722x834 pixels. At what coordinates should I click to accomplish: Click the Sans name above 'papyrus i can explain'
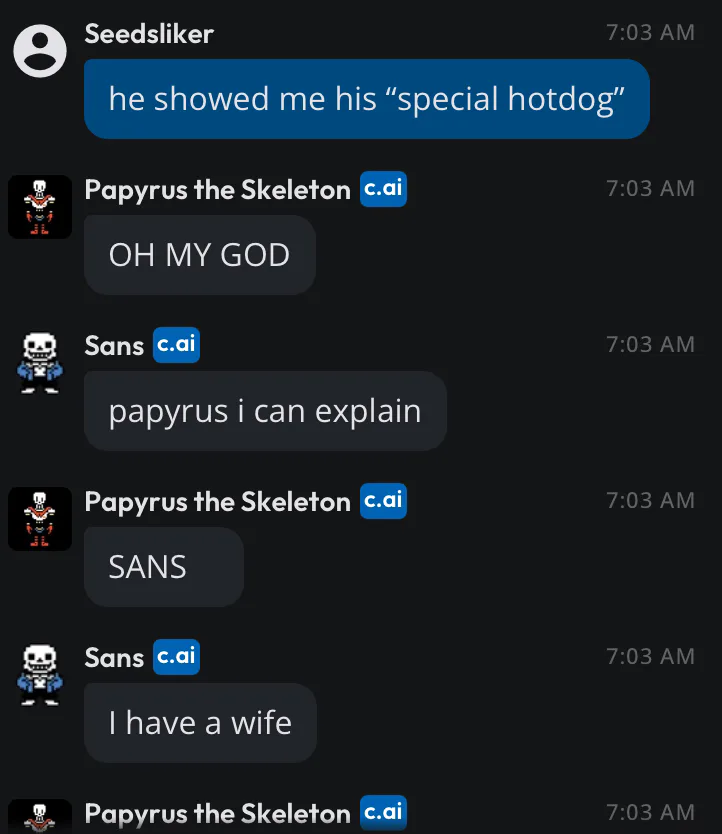click(x=114, y=346)
